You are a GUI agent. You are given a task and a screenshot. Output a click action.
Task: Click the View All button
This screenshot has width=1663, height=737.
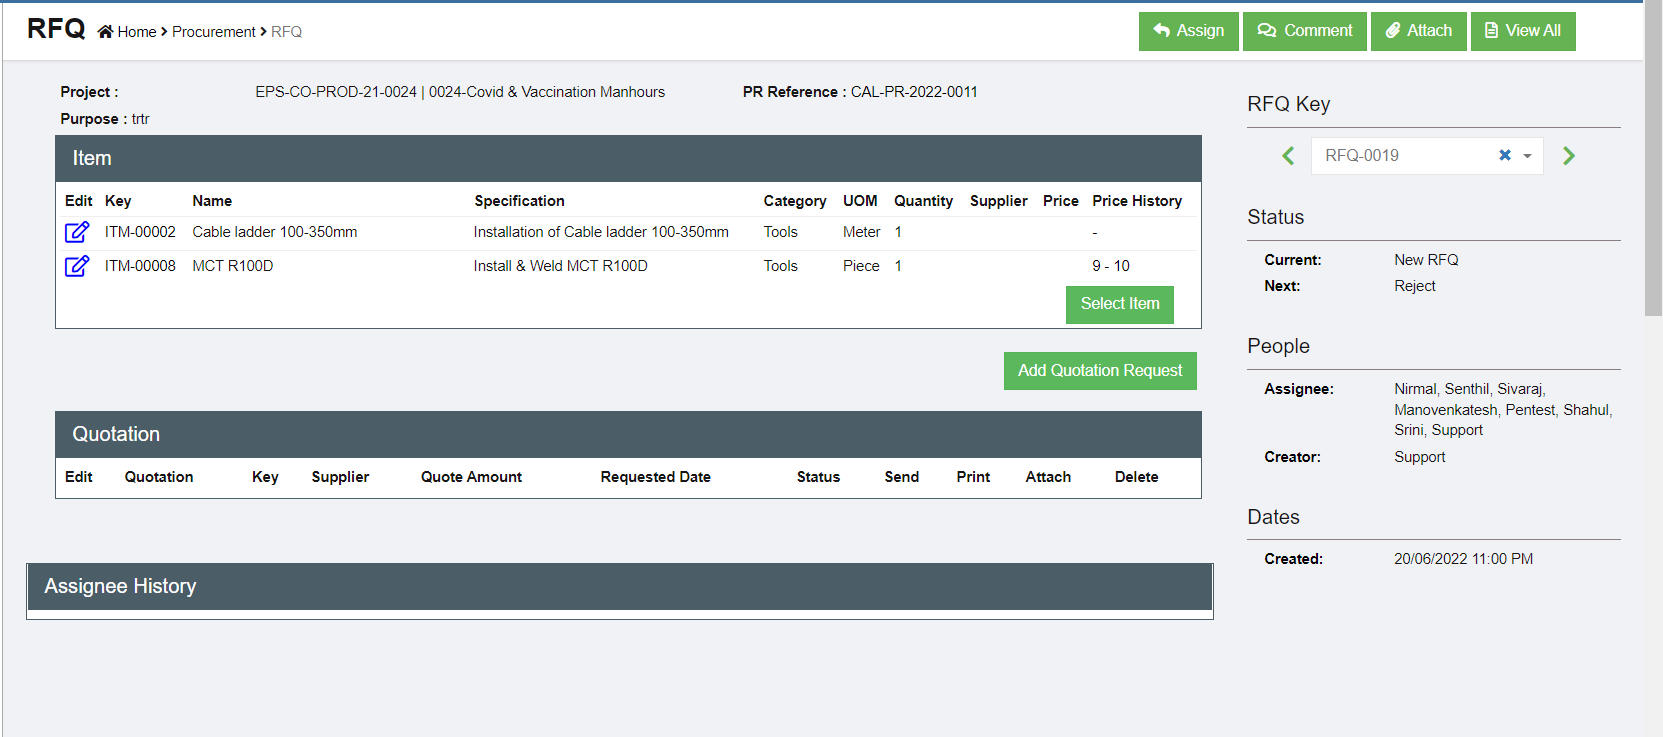coord(1522,31)
